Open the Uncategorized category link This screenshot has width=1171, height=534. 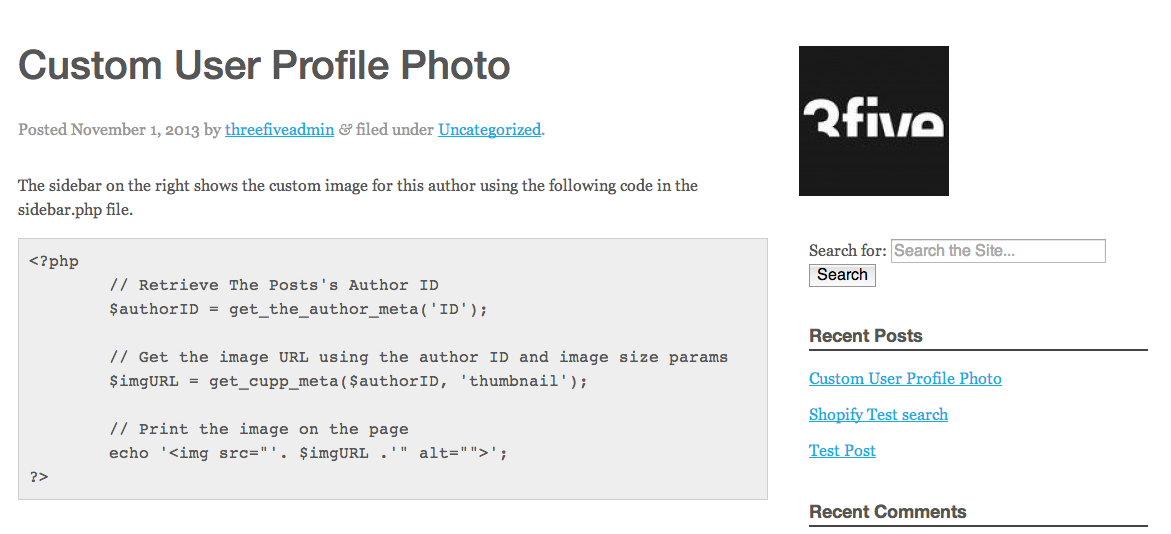coord(489,129)
